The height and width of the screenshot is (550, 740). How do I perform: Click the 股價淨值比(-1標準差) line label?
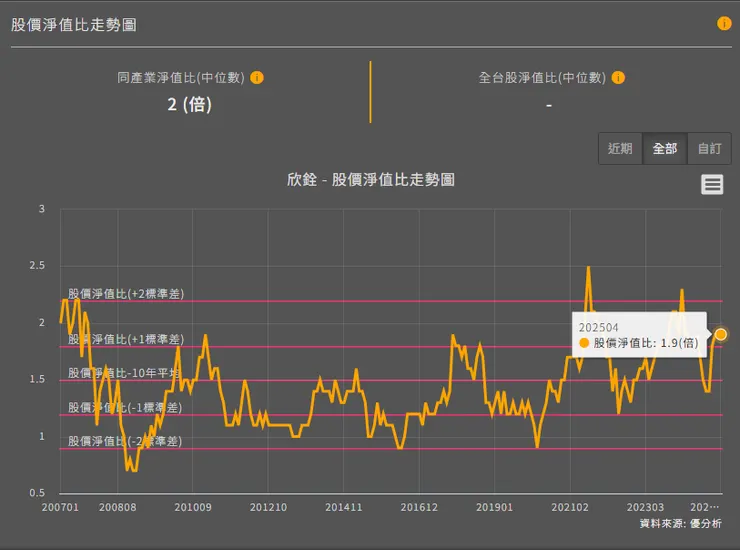[x=125, y=407]
